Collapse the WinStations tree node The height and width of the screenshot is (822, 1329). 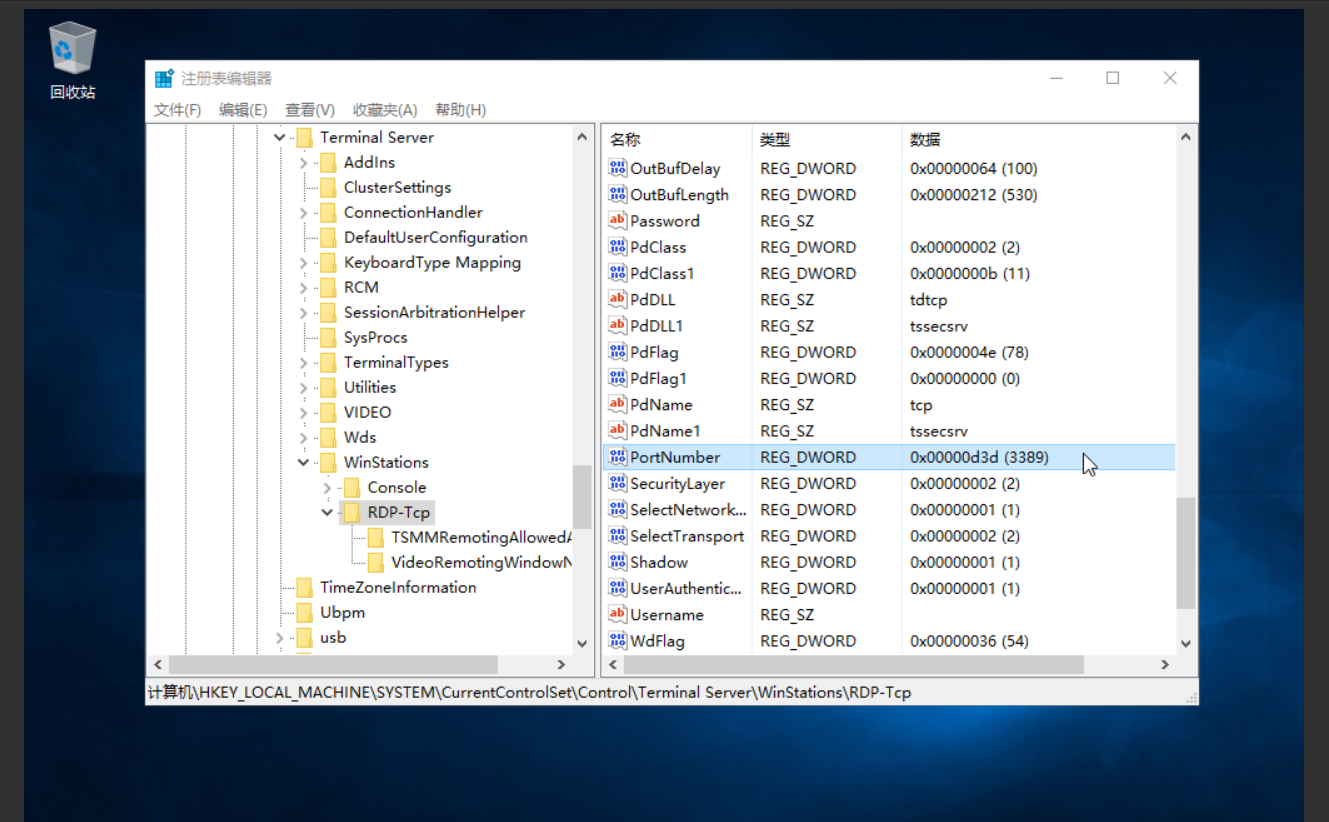click(x=303, y=462)
